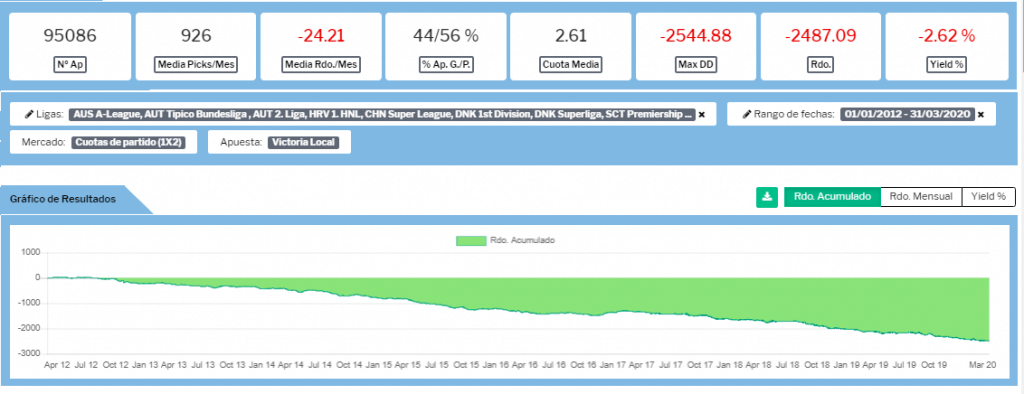This screenshot has height=394, width=1024.
Task: Download the results chart with green icon
Action: (767, 197)
